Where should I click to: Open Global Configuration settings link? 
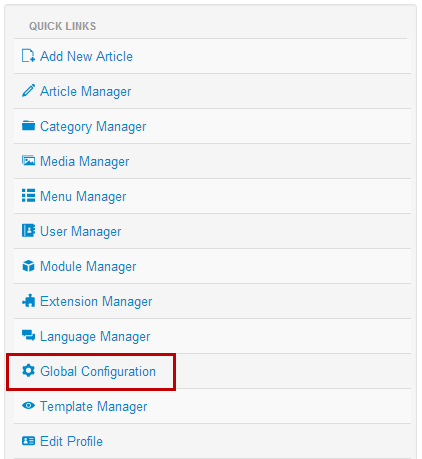coord(98,372)
